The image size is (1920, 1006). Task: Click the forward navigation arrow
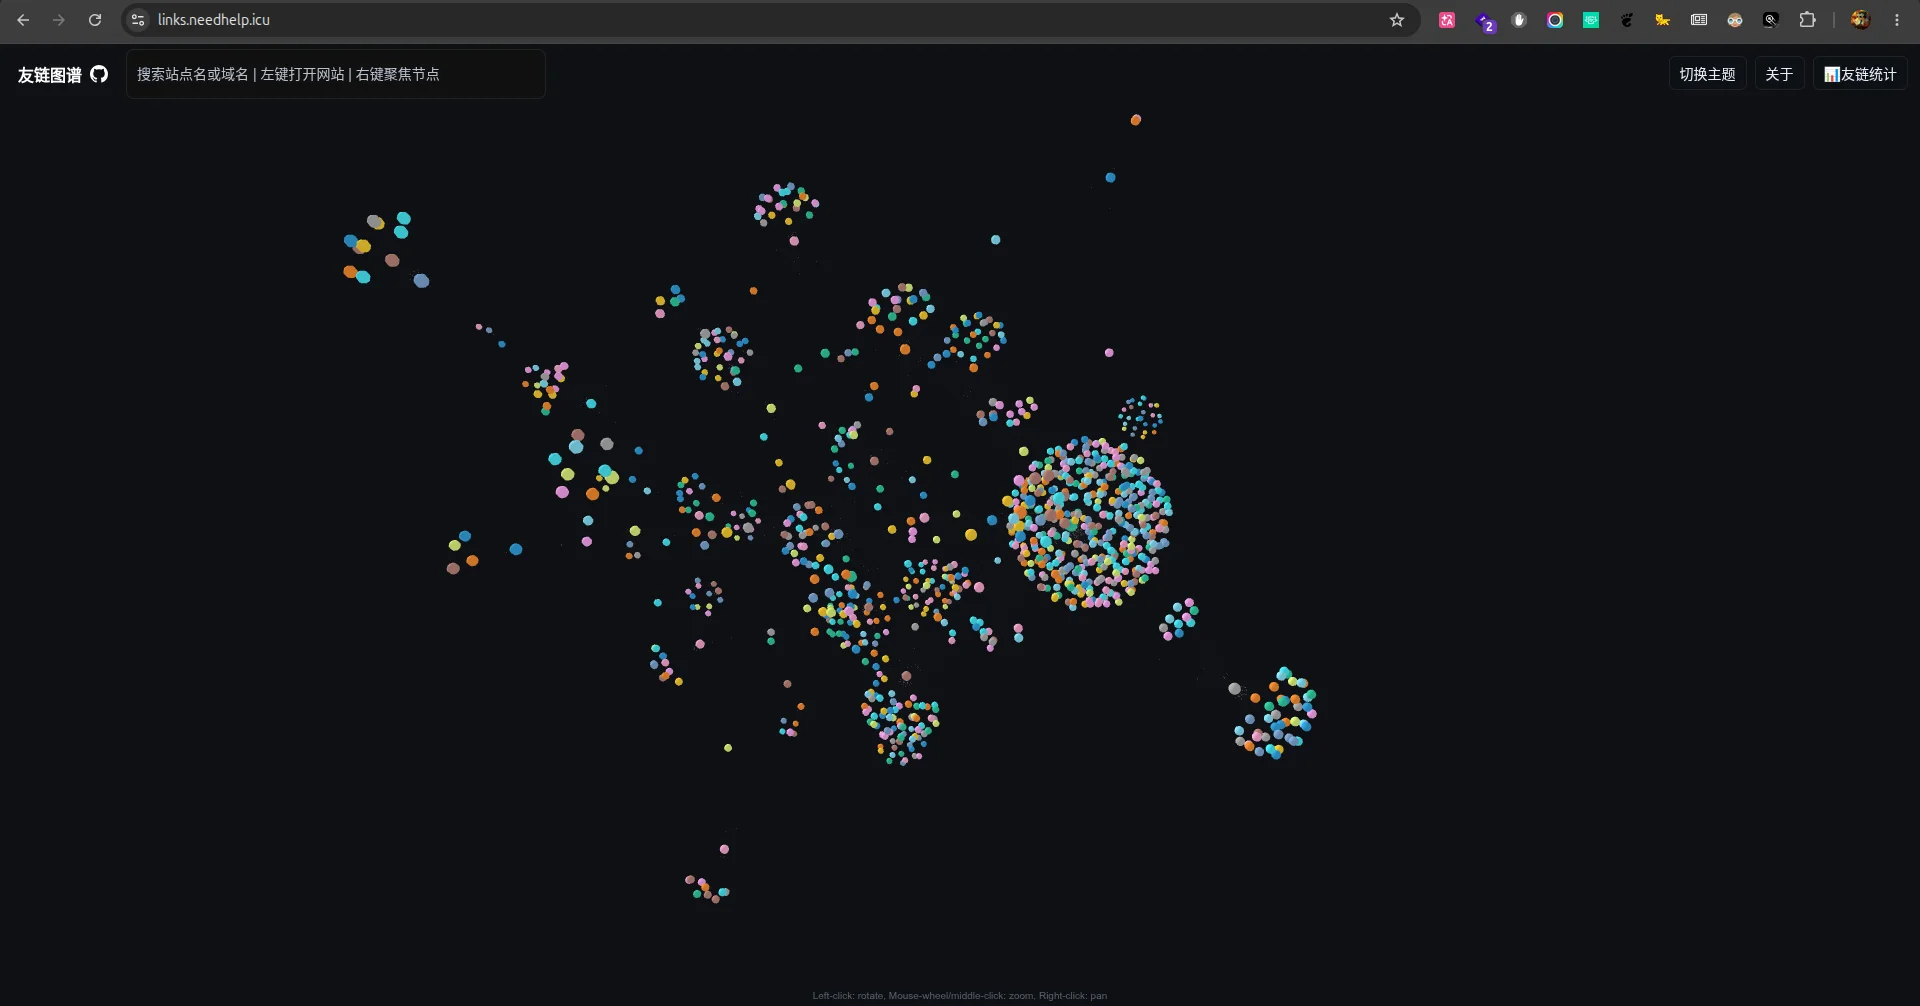(x=59, y=20)
